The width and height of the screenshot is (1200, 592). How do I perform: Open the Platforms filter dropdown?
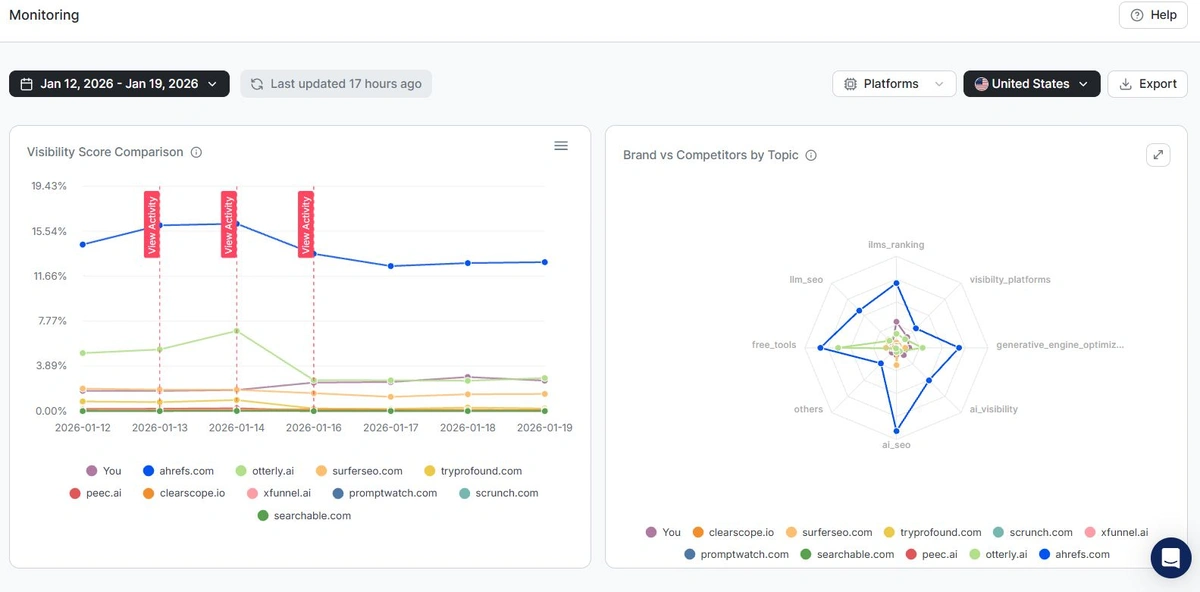(x=893, y=83)
